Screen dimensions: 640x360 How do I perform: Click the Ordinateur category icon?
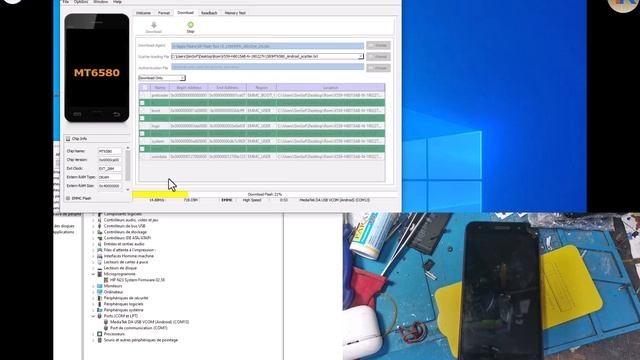click(99, 292)
